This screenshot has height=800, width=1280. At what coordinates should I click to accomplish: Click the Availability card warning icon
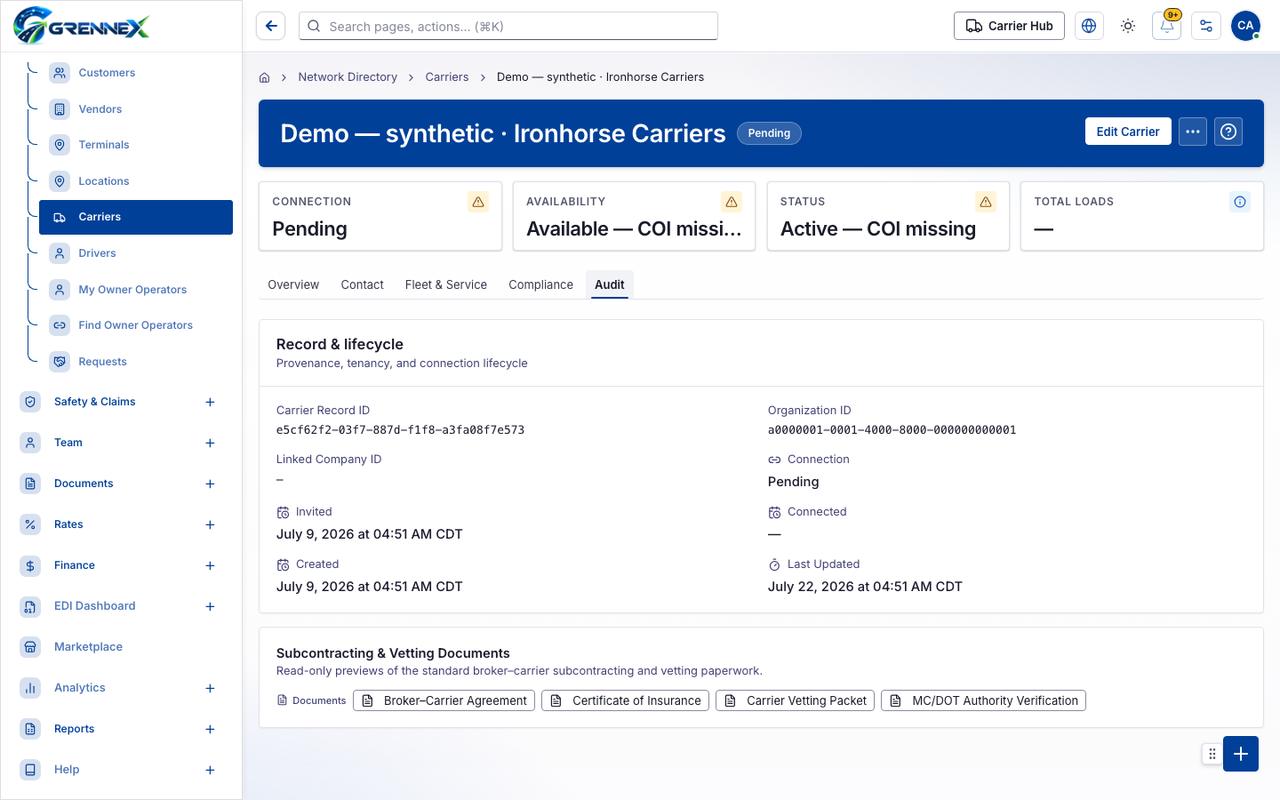tap(732, 202)
